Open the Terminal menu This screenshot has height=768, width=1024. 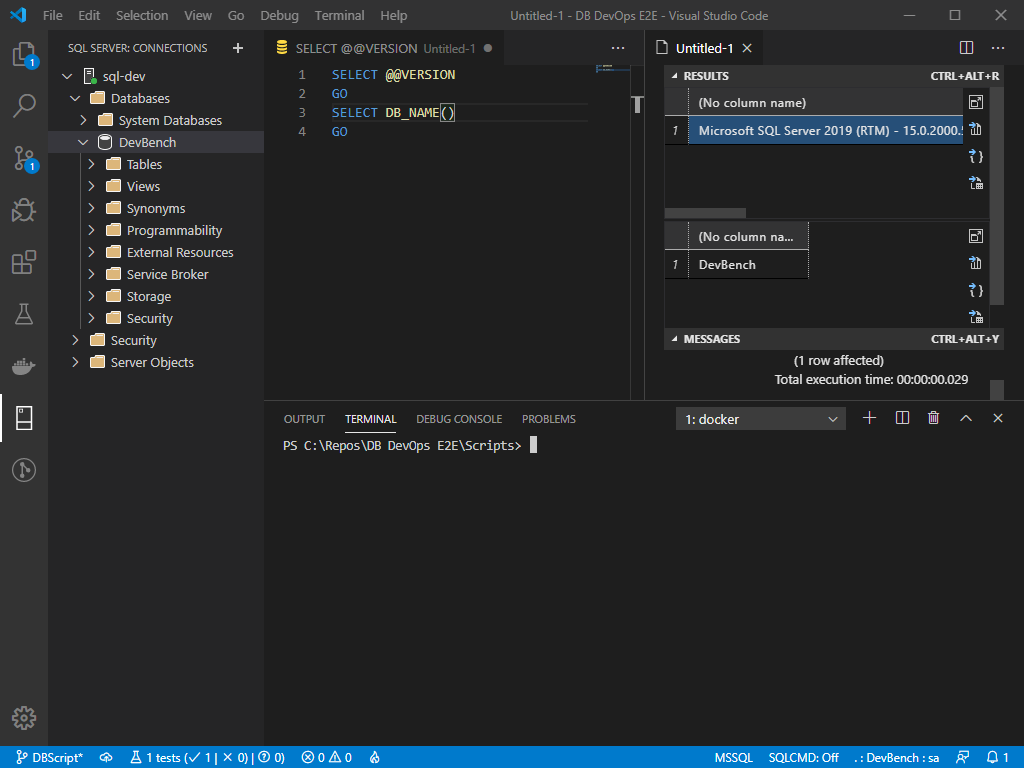340,15
